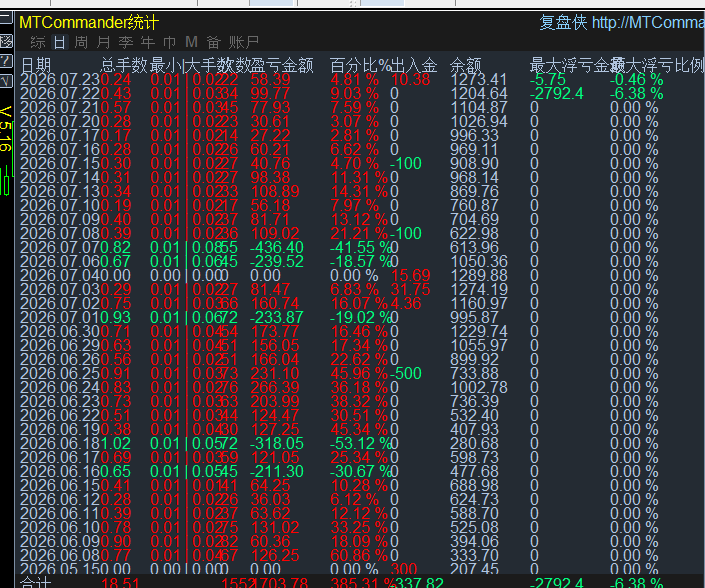Select the date row 2026.07.22
705x588 pixels.
[60, 94]
